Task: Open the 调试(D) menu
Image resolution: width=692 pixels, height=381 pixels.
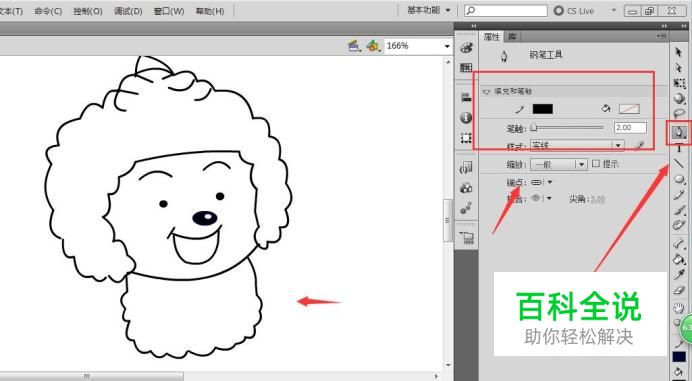Action: point(128,11)
